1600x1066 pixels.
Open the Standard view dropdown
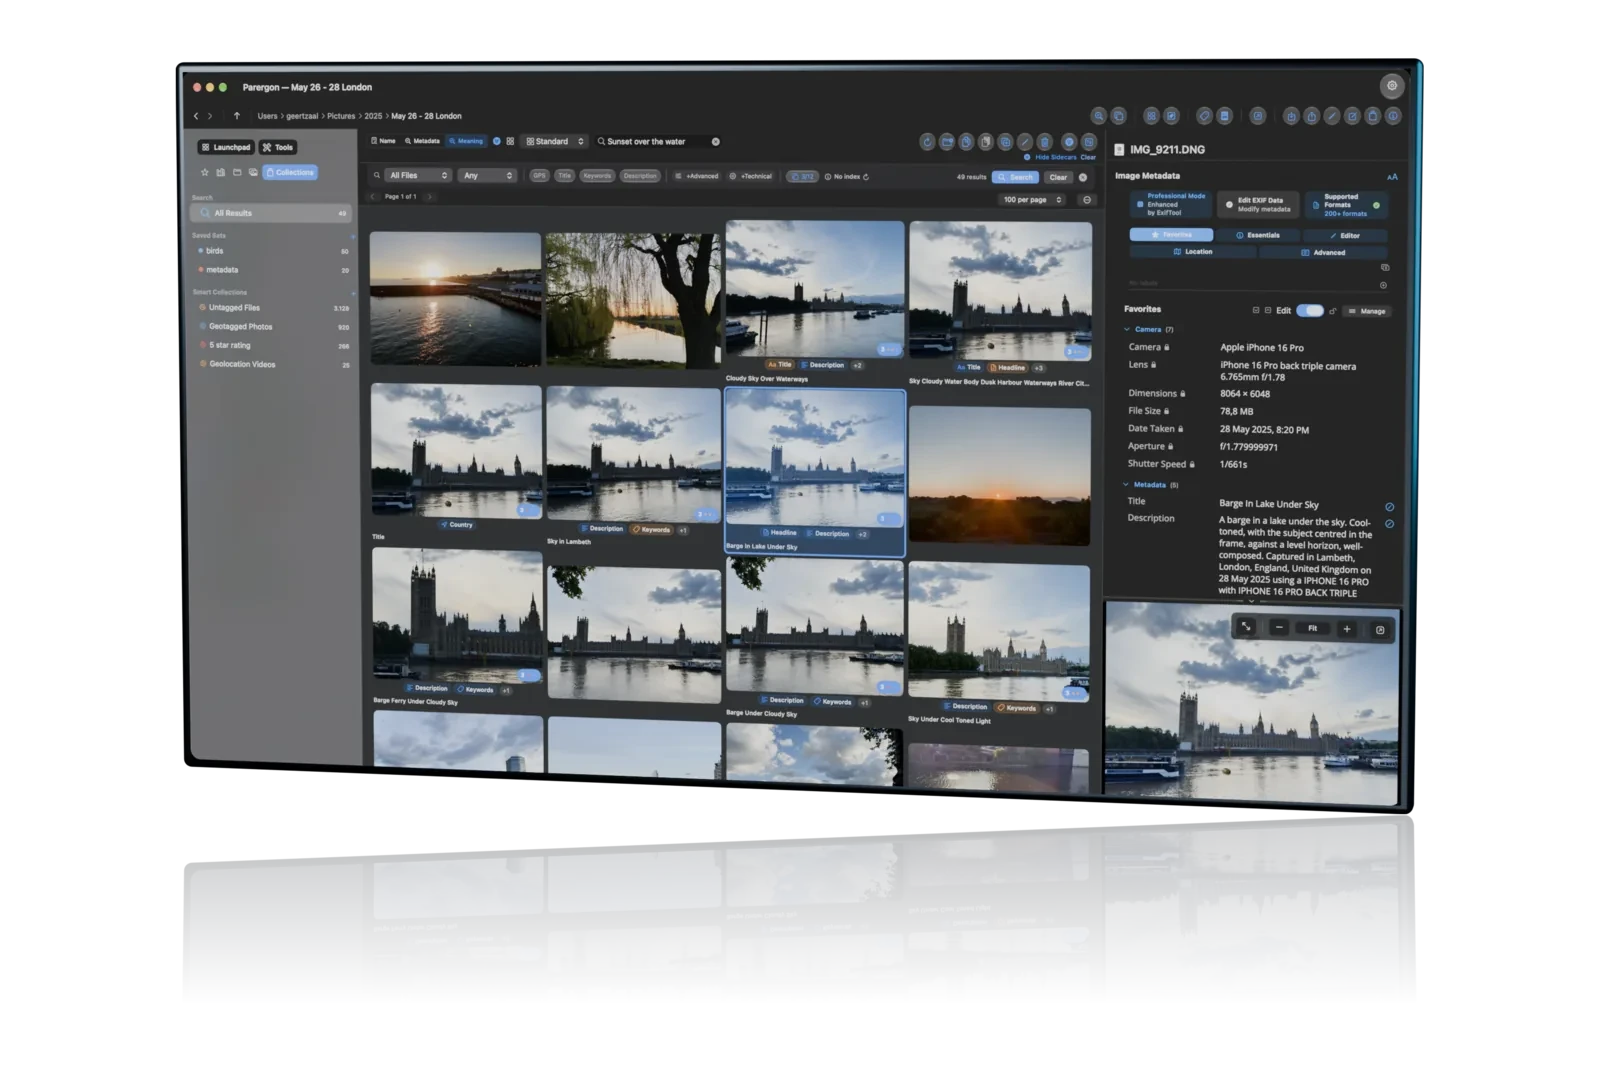555,142
